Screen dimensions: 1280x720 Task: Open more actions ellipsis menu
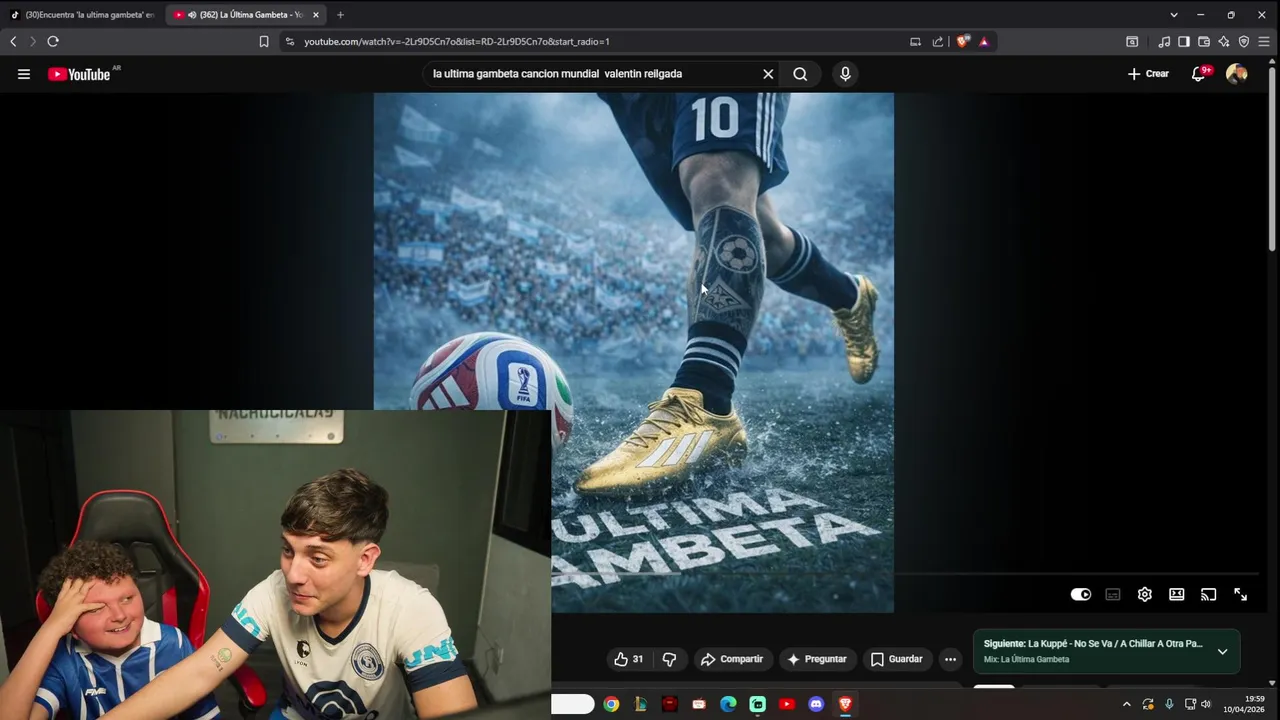click(951, 659)
